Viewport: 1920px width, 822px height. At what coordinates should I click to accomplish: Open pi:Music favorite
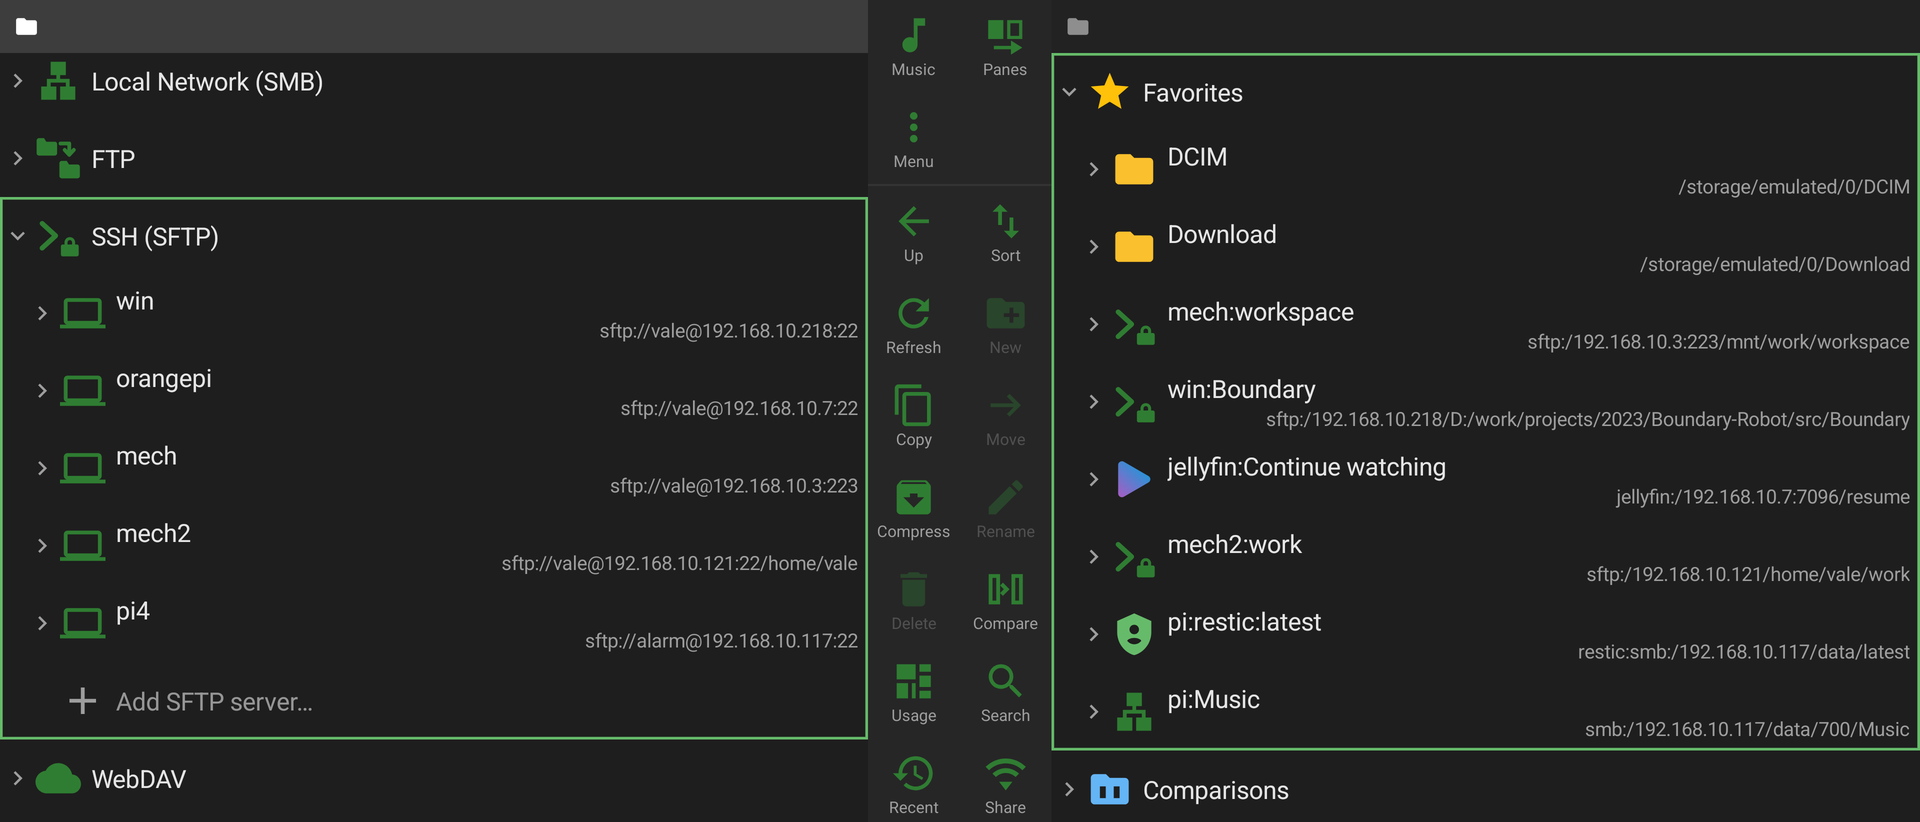[1486, 712]
